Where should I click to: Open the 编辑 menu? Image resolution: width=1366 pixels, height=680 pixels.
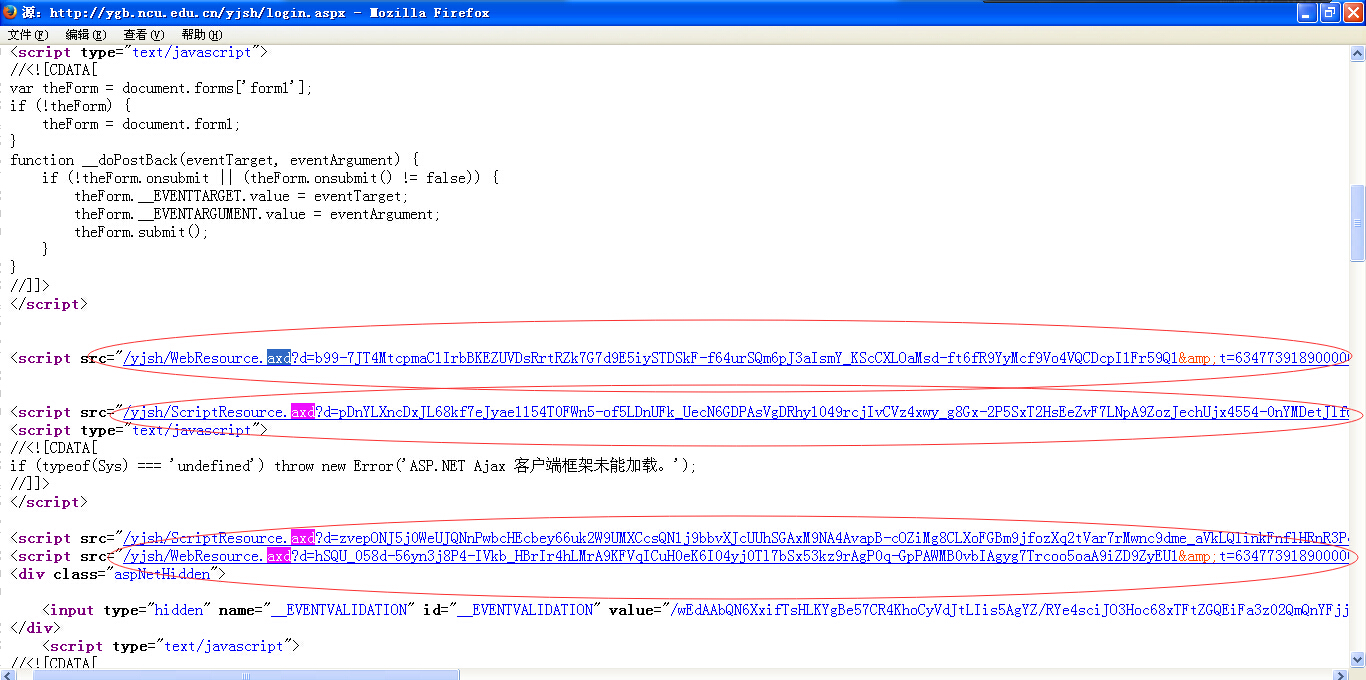coord(85,35)
